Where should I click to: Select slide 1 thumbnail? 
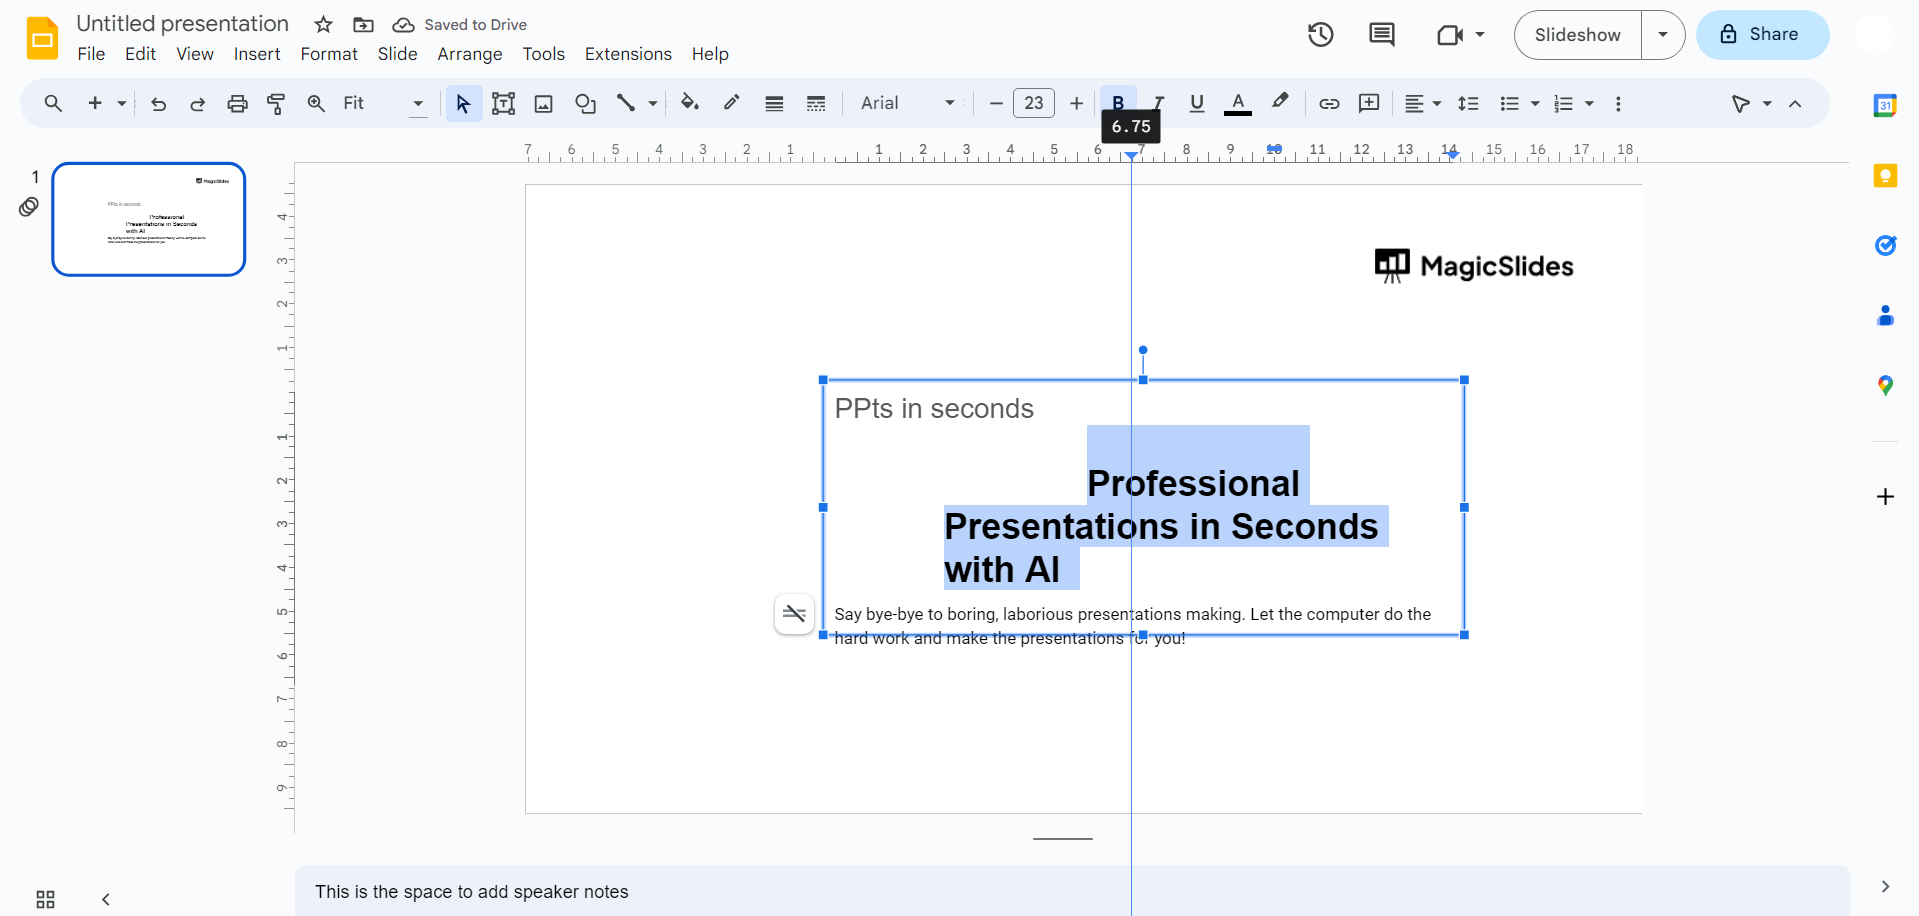(149, 219)
